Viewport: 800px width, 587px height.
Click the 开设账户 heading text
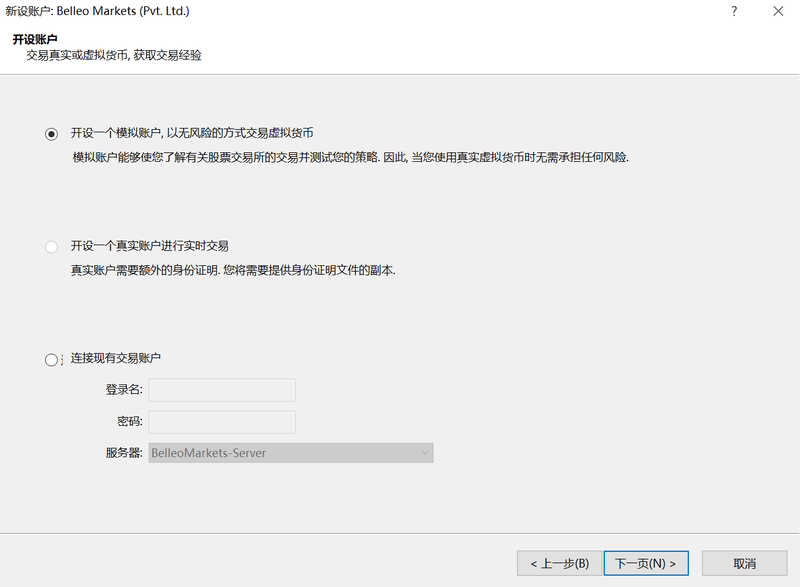pos(35,39)
